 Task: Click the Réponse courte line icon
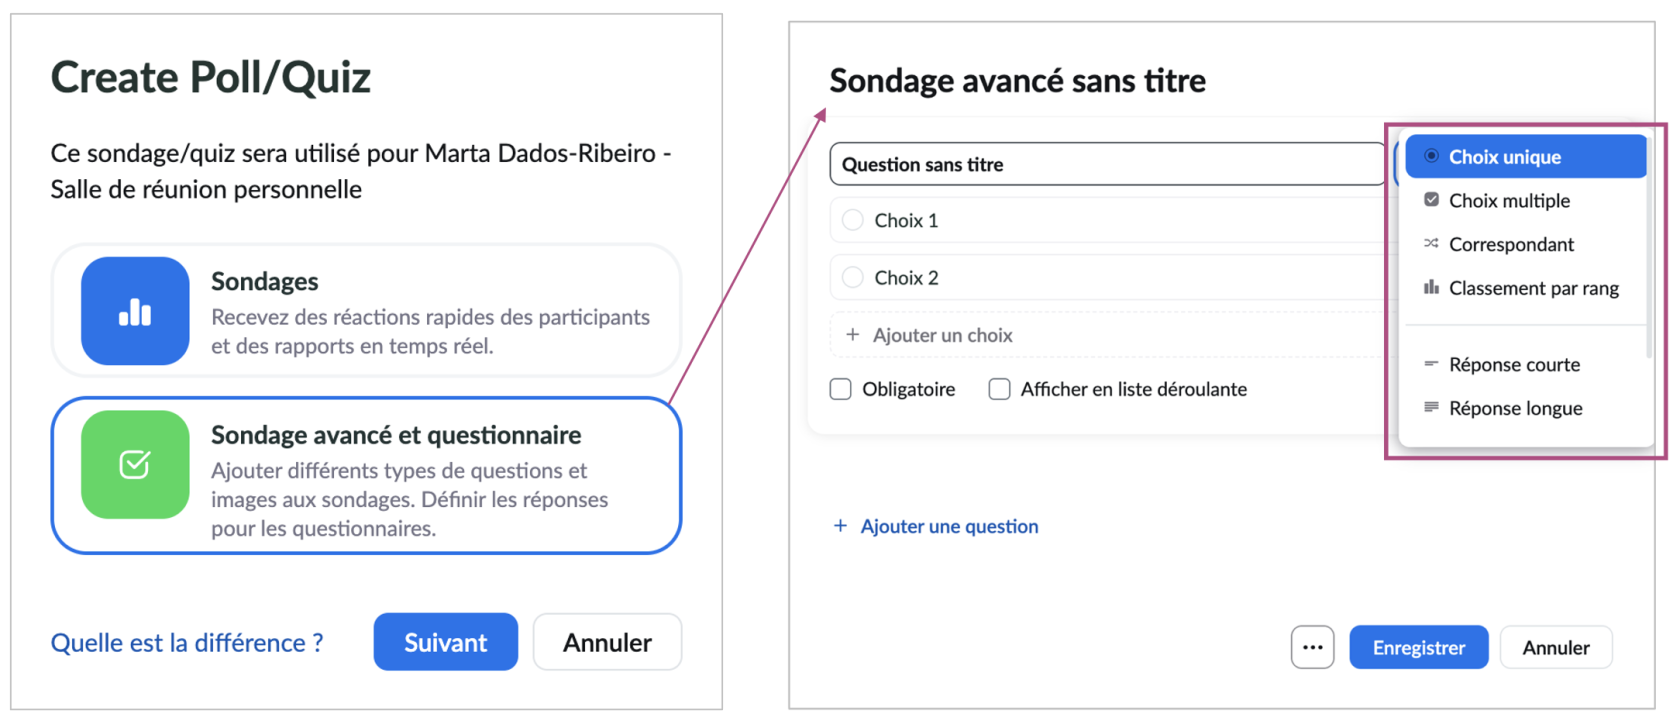[x=1431, y=364]
